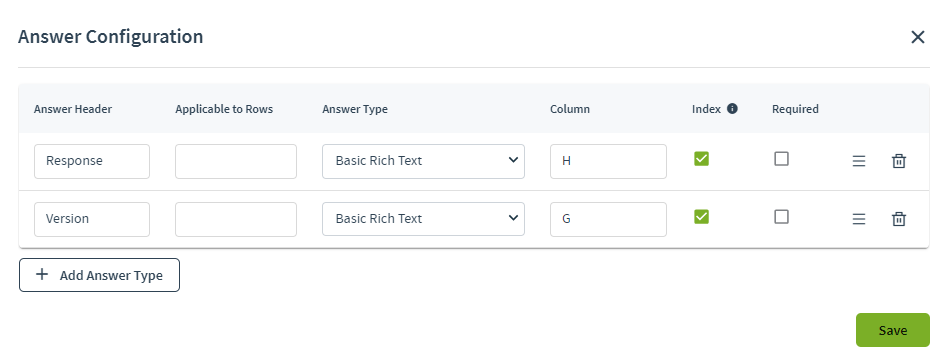The image size is (948, 364).
Task: Focus Applicable to Rows field for Version
Action: coord(236,219)
